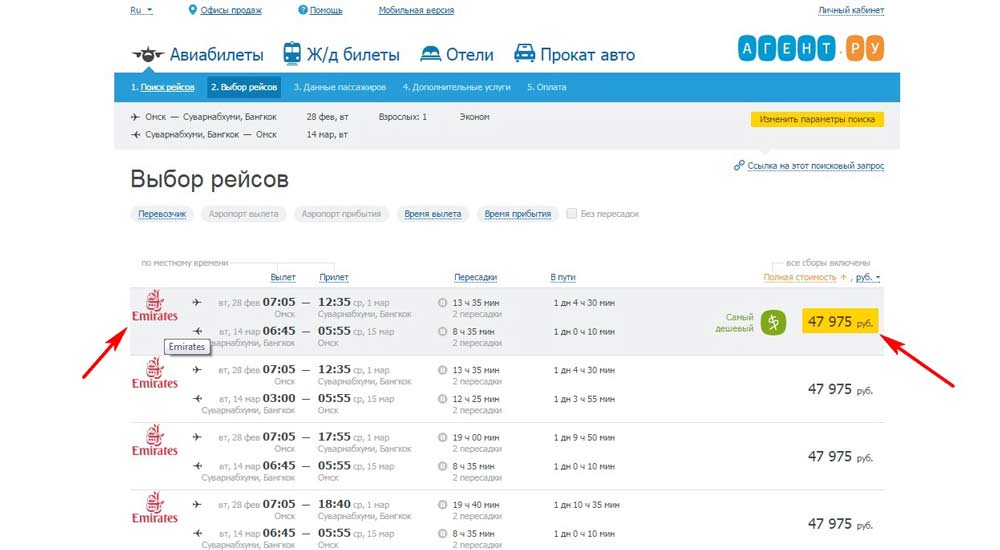The image size is (1000, 550).
Task: Sort by Пересадки column
Action: 475,278
